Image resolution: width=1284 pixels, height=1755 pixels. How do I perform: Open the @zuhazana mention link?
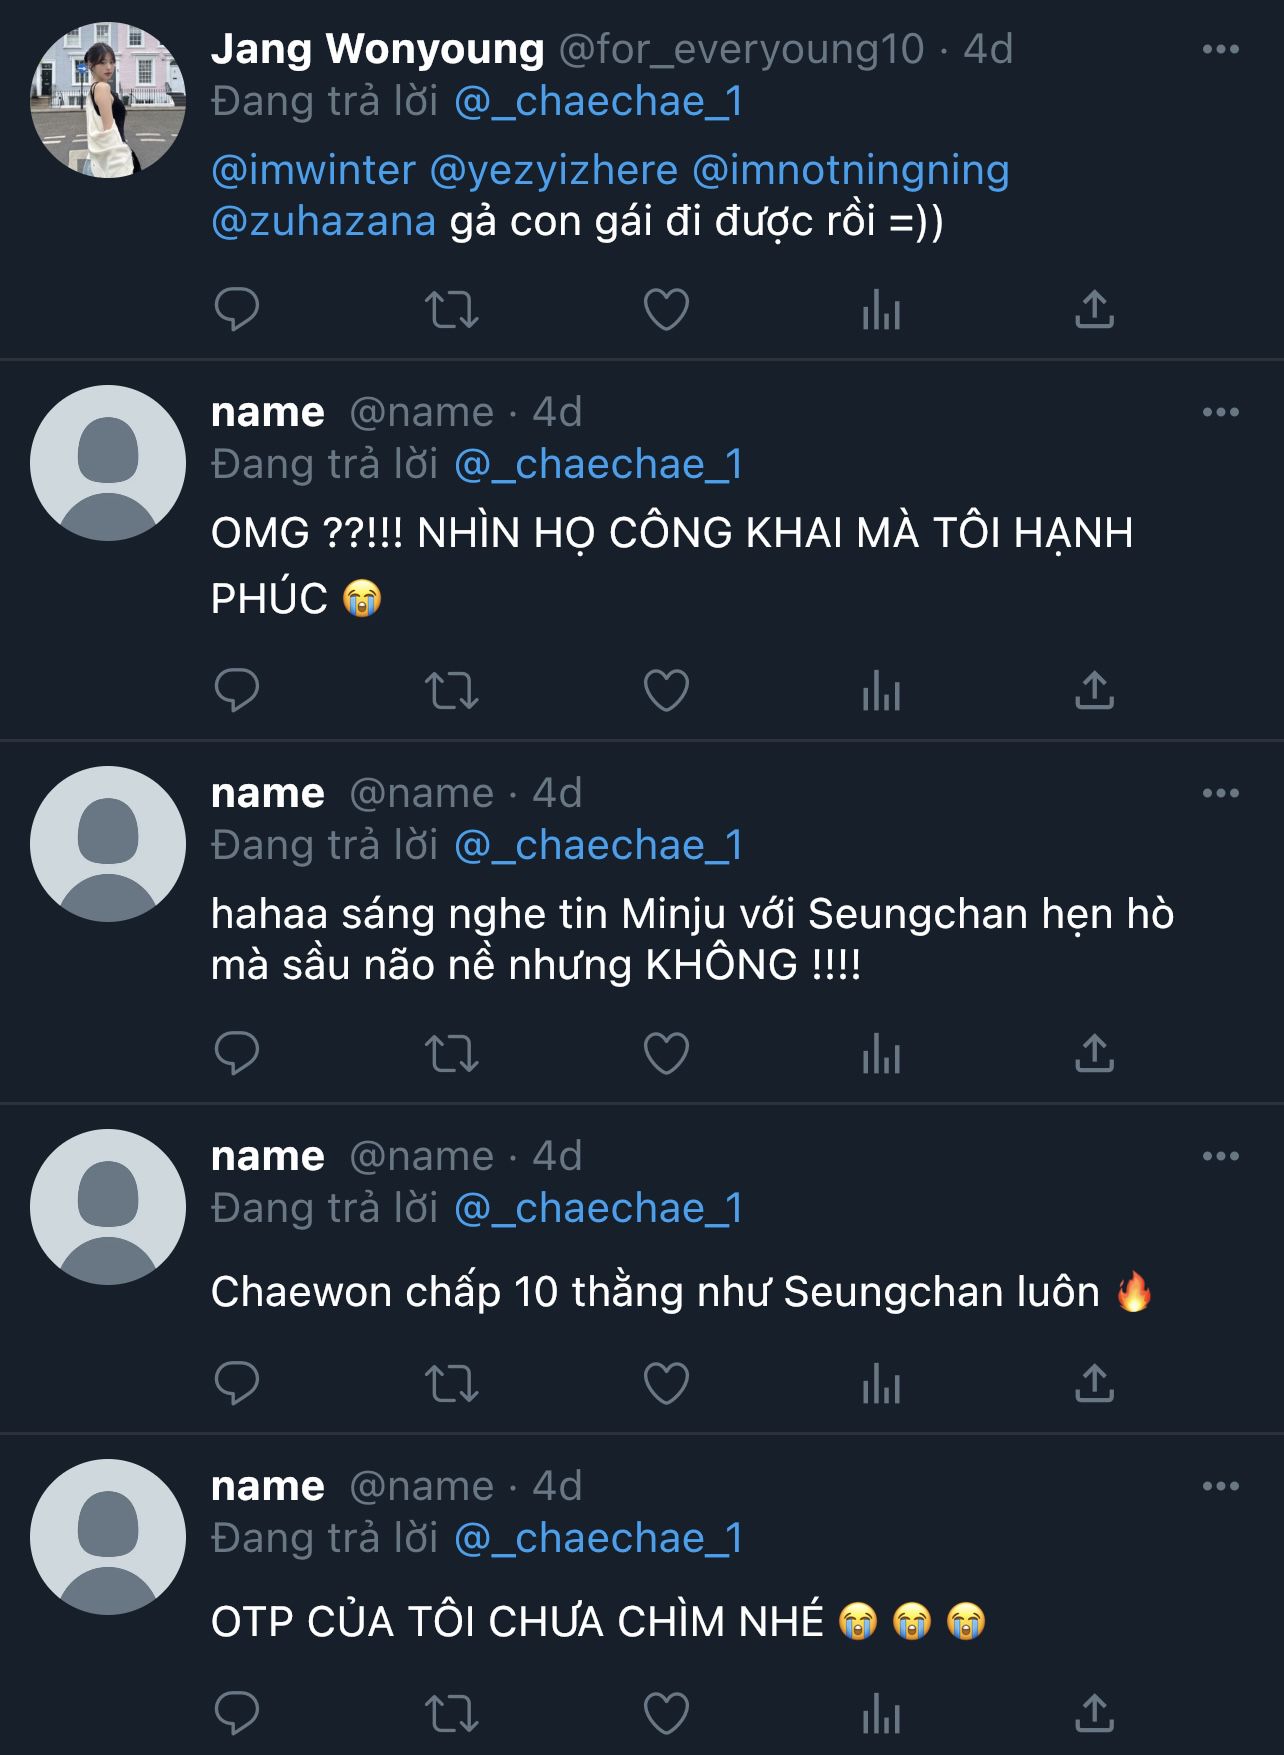pyautogui.click(x=323, y=221)
